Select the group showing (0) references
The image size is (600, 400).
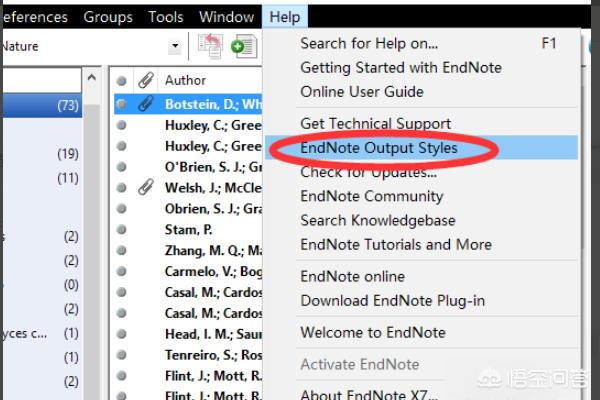point(42,284)
